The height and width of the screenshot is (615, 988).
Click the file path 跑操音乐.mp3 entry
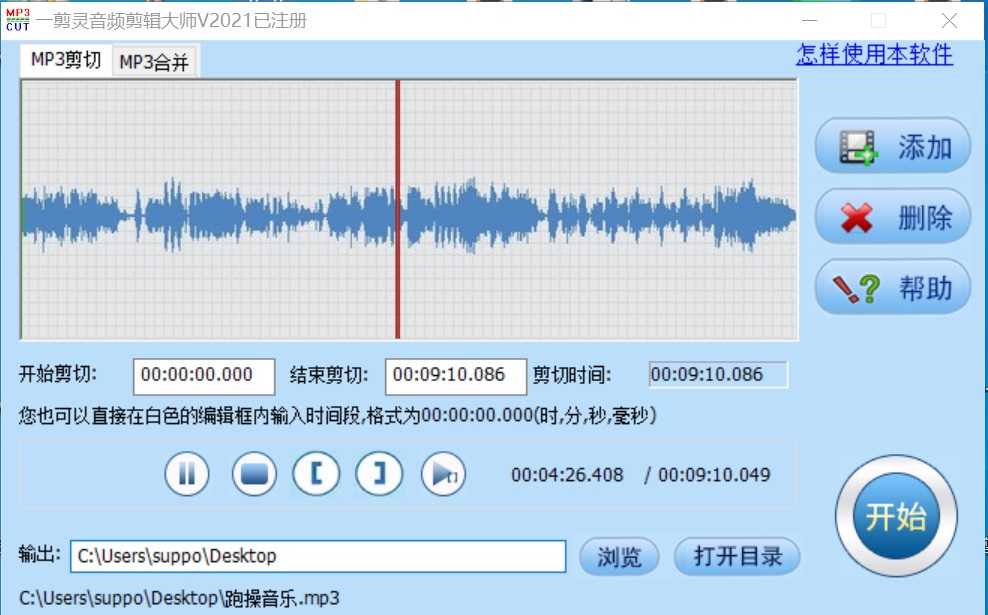pyautogui.click(x=180, y=598)
